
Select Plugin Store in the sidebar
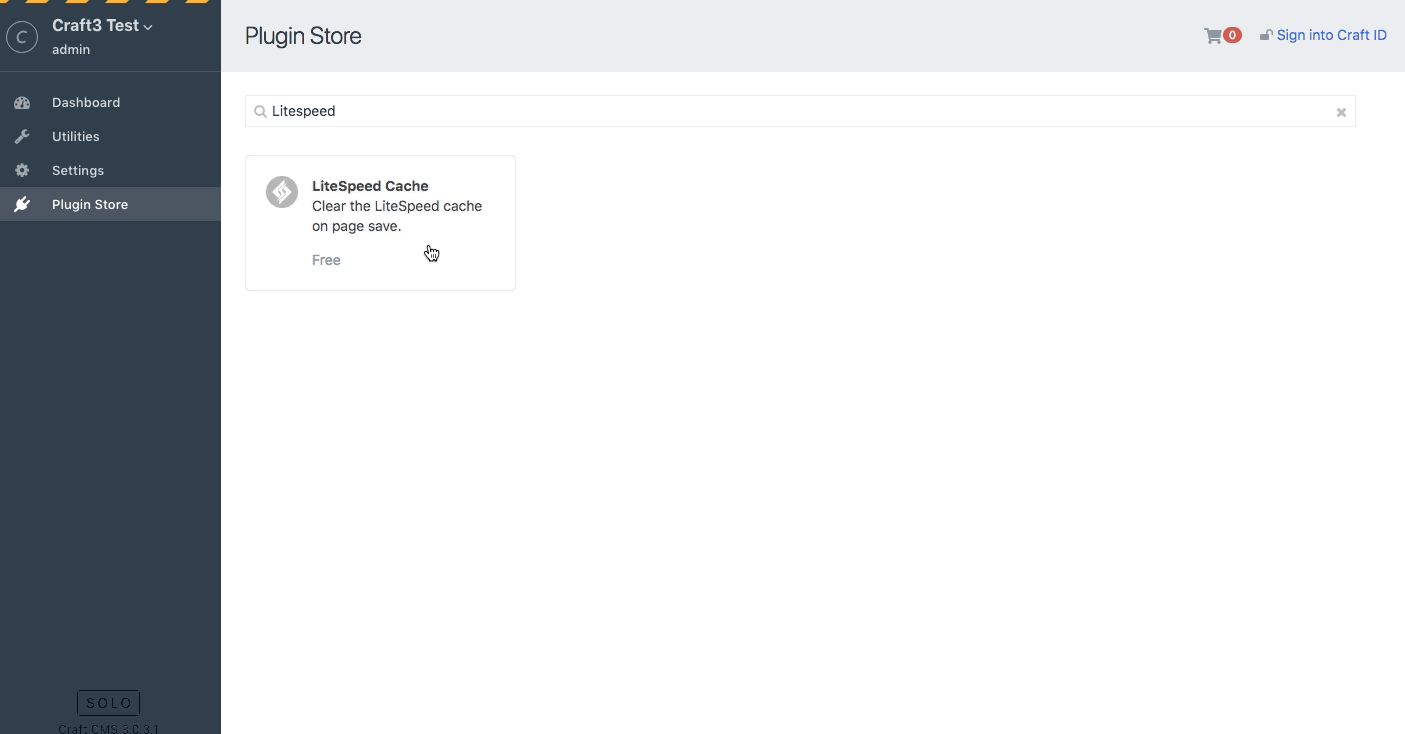[110, 205]
